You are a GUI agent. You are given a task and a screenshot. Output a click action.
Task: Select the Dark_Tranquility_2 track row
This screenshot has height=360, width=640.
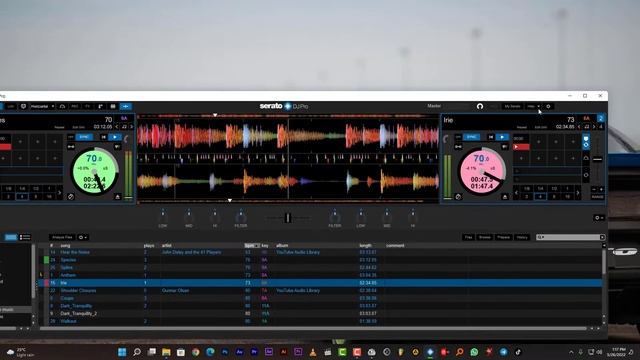(320, 313)
